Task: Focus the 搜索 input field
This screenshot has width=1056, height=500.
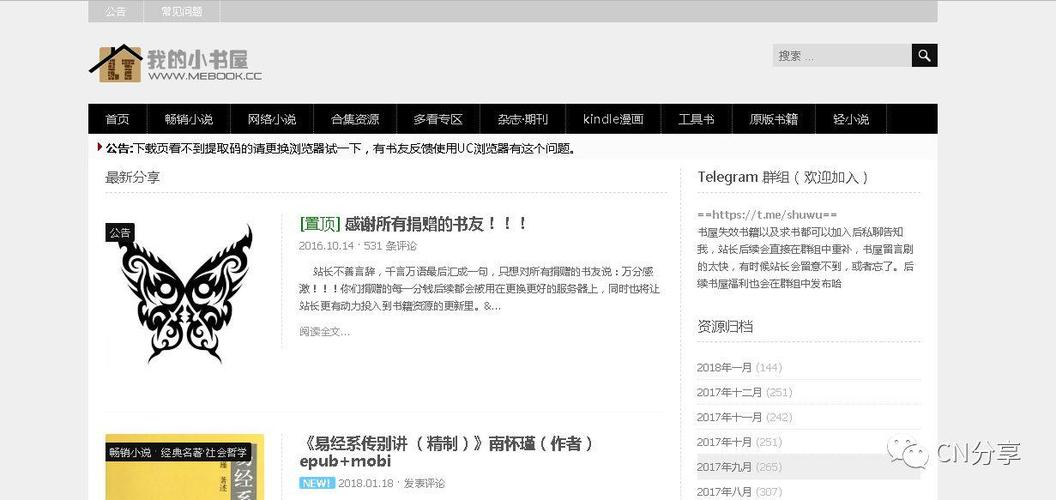Action: coord(842,55)
